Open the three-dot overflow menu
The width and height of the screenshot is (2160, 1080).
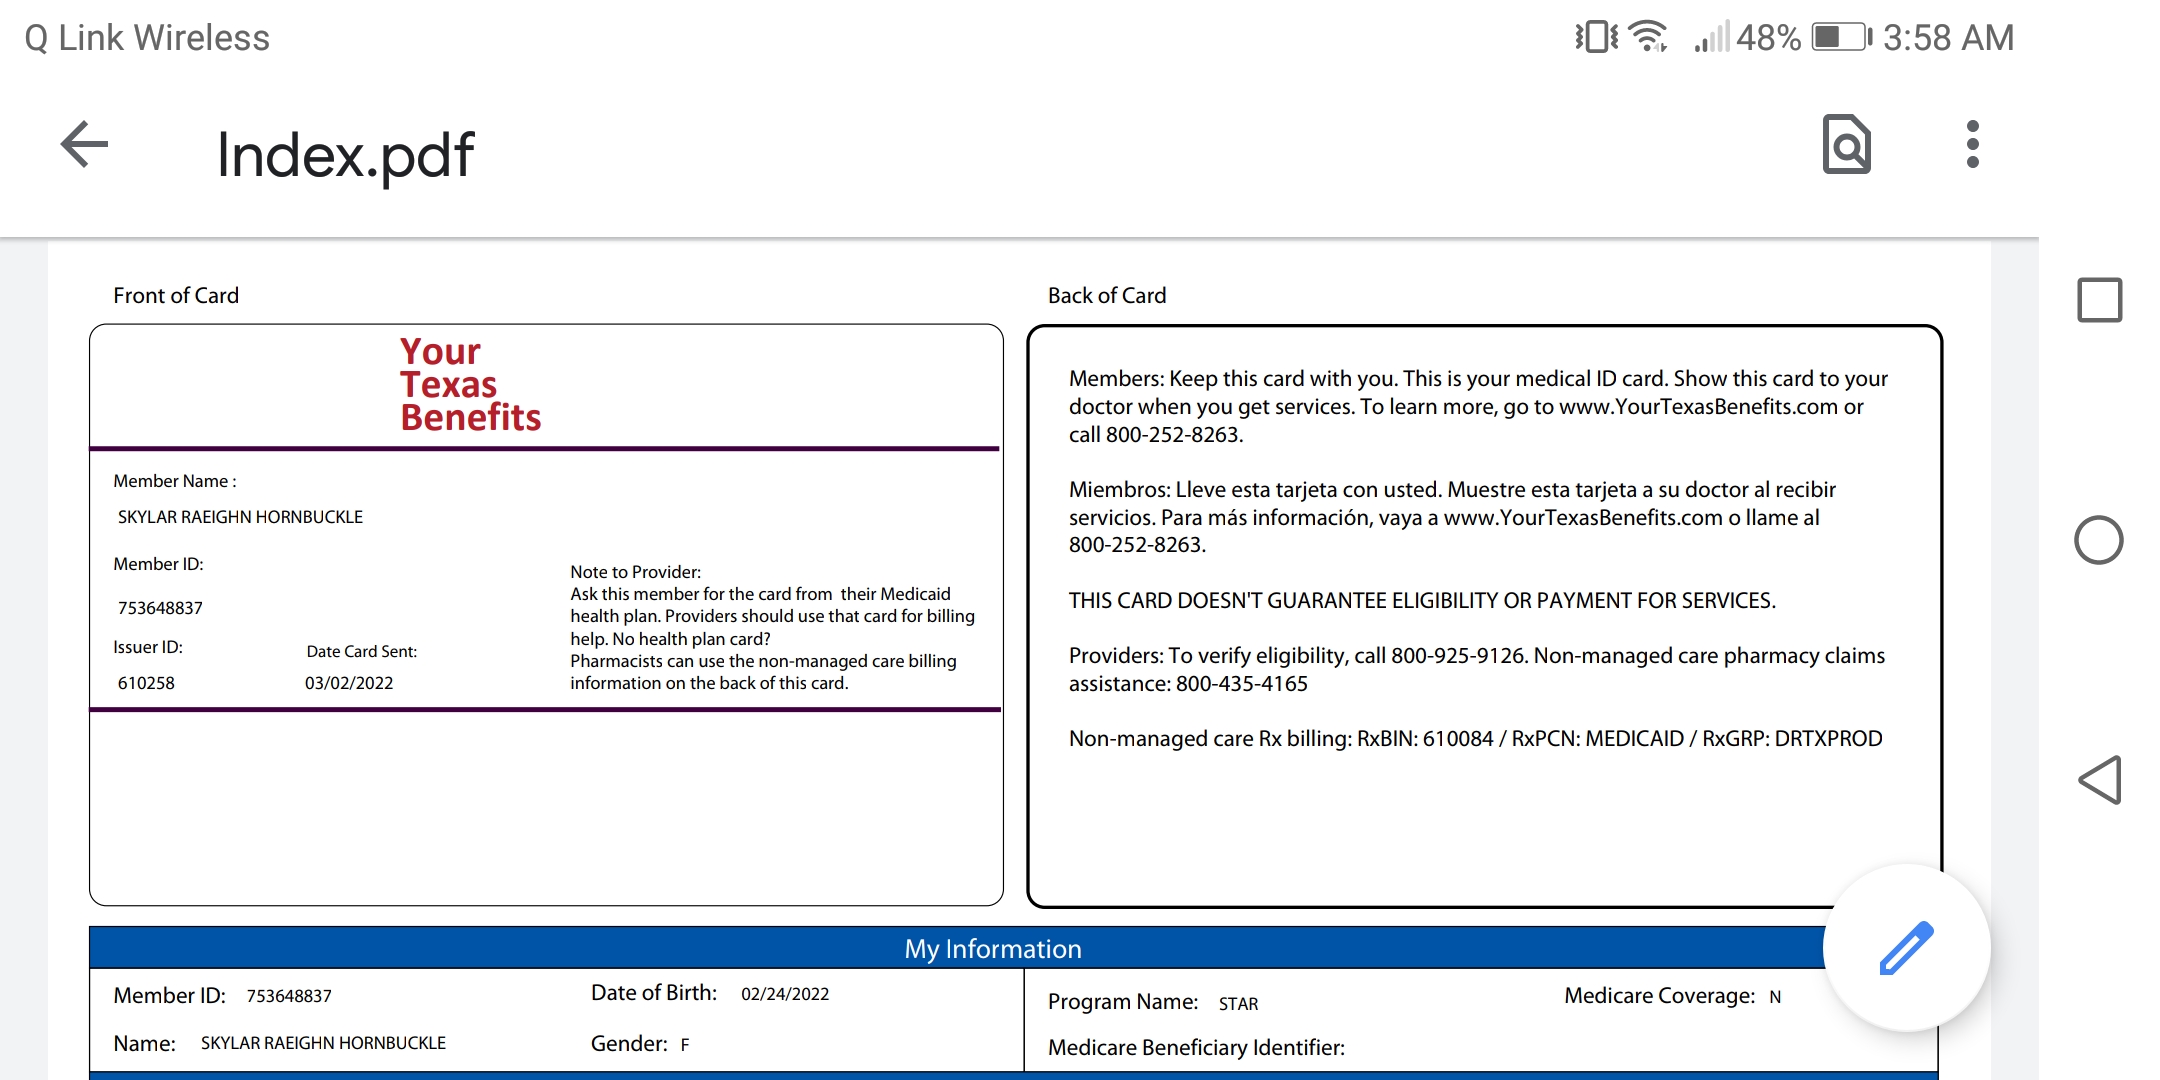(1972, 145)
